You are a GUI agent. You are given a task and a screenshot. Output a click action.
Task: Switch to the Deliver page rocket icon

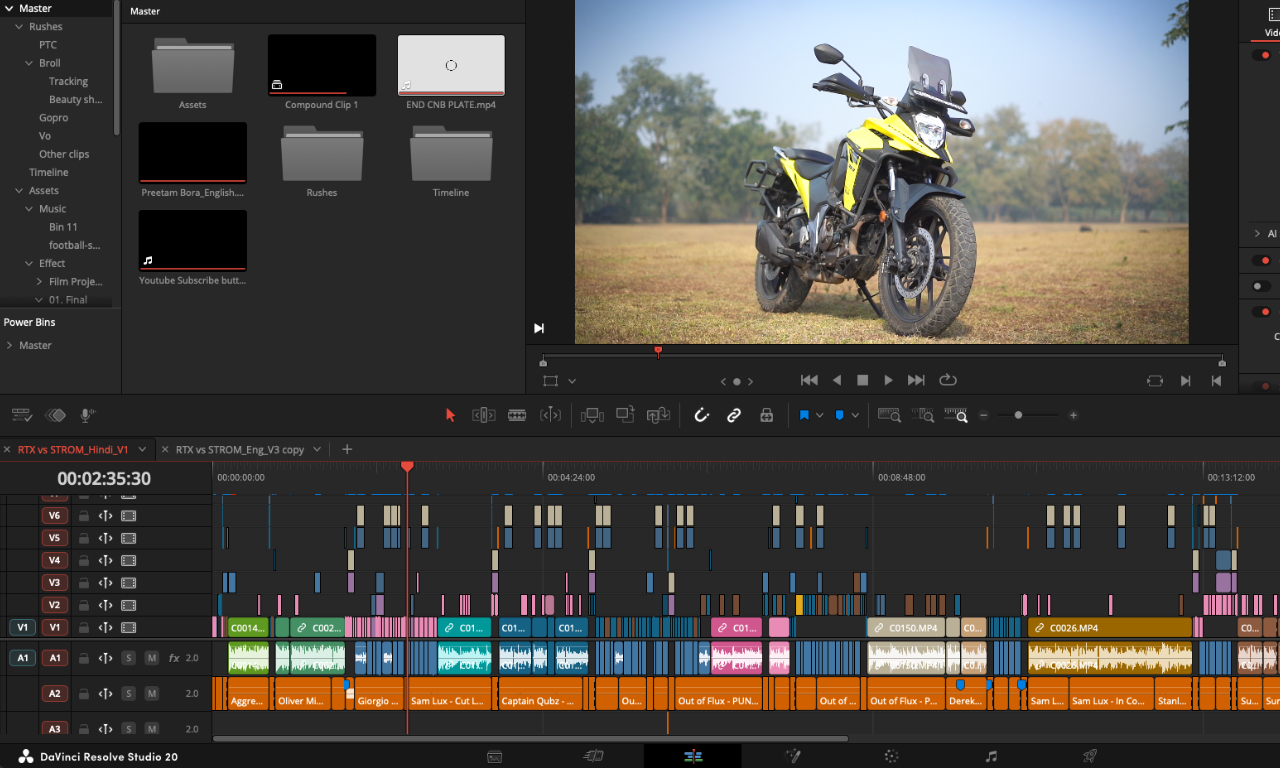tap(1090, 756)
